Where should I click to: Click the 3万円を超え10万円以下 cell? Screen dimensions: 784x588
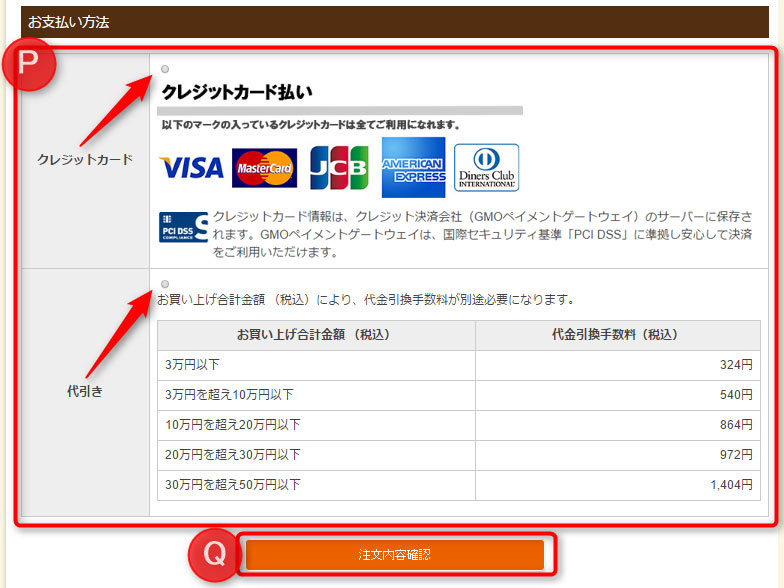[x=316, y=395]
